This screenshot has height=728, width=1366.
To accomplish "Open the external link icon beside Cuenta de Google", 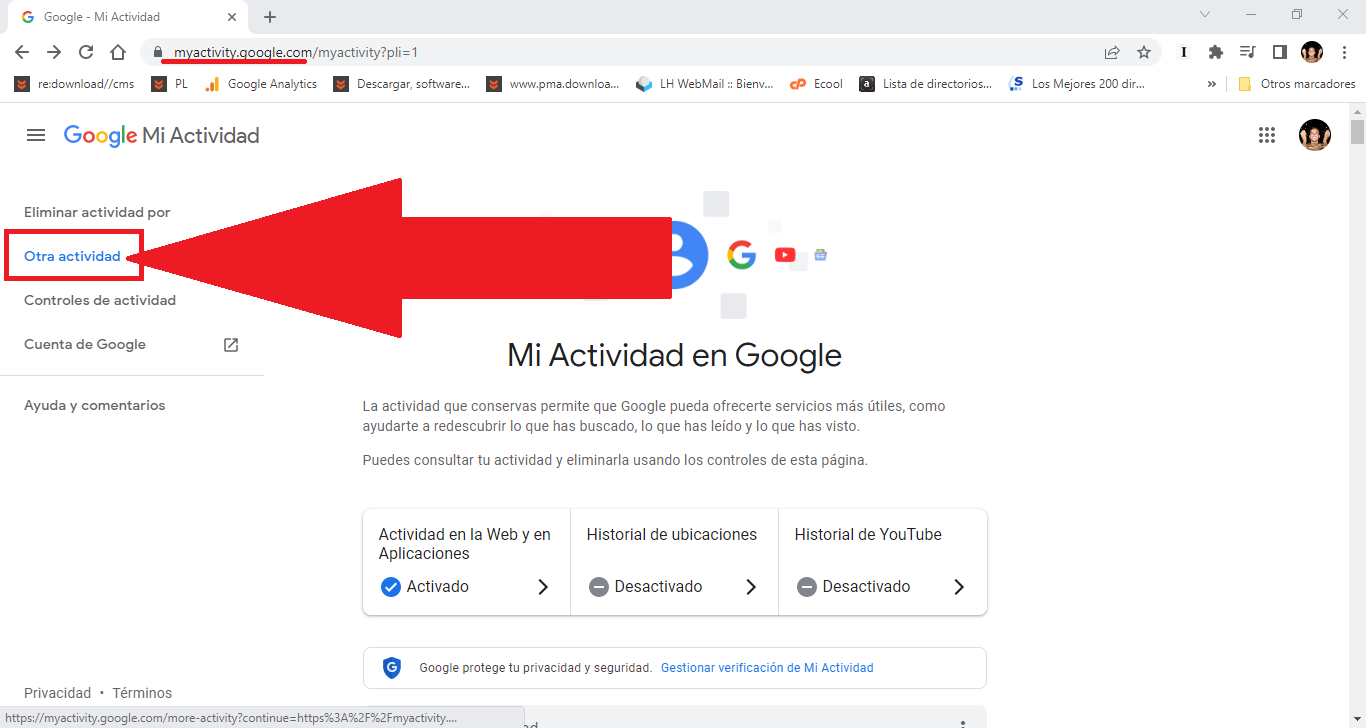I will [x=231, y=345].
